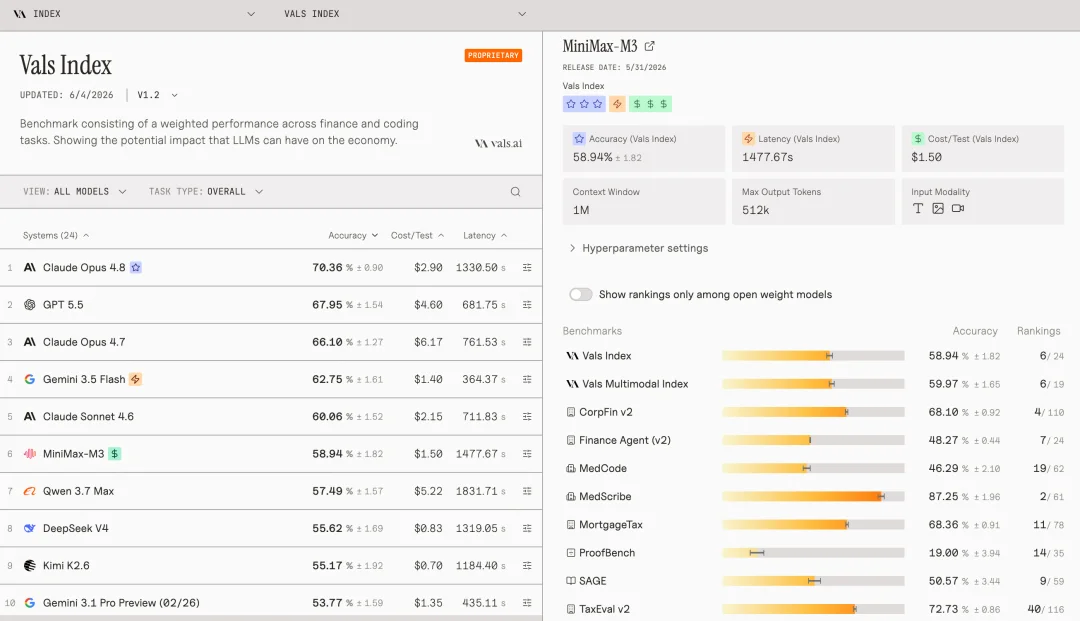Screen dimensions: 1080x621
Task: Open details icon for Claude Opus 4.8 row
Action: pos(527,267)
